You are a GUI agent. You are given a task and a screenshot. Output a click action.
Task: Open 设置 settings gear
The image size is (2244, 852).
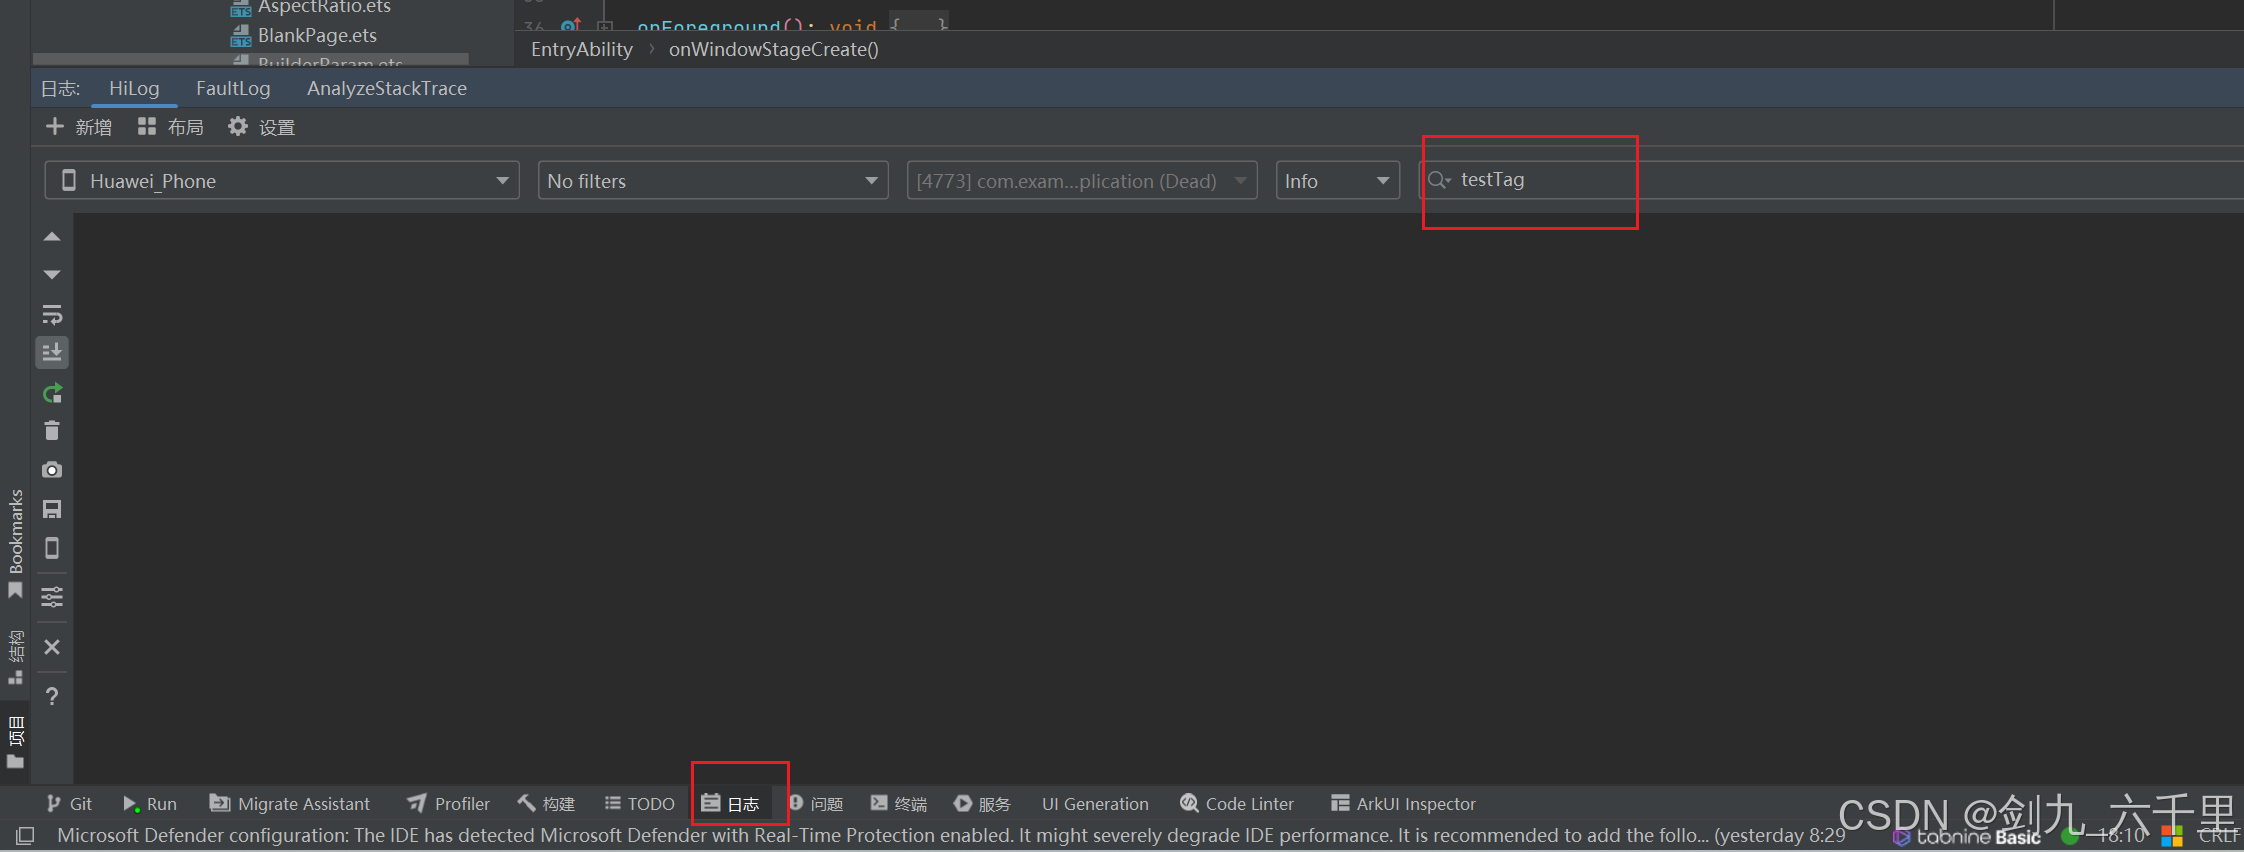coord(261,127)
